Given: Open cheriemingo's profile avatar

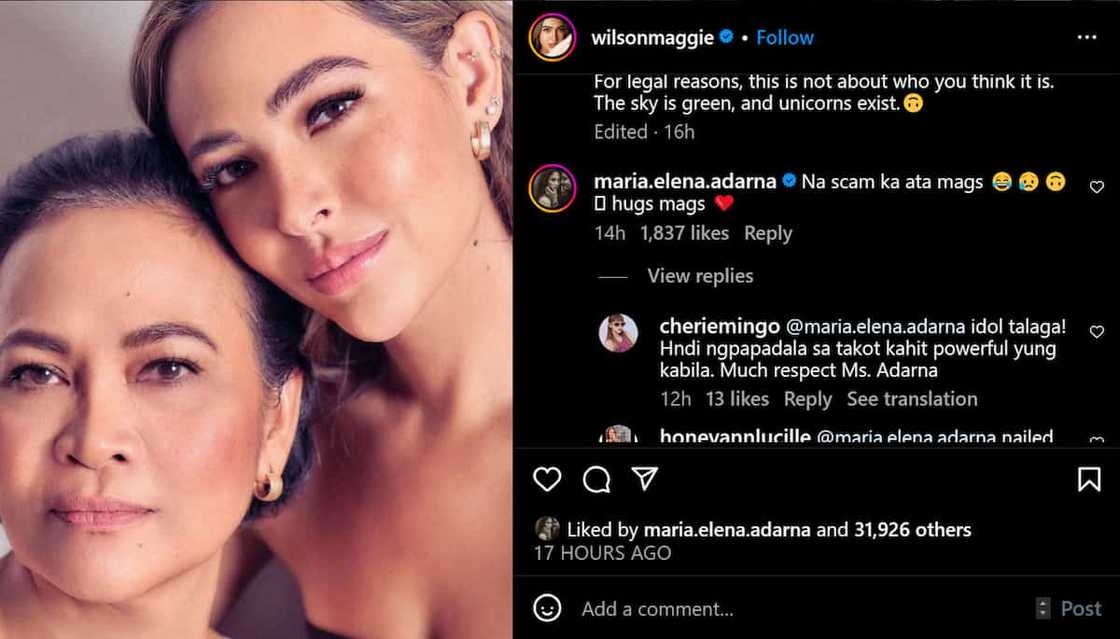Looking at the screenshot, I should point(618,333).
